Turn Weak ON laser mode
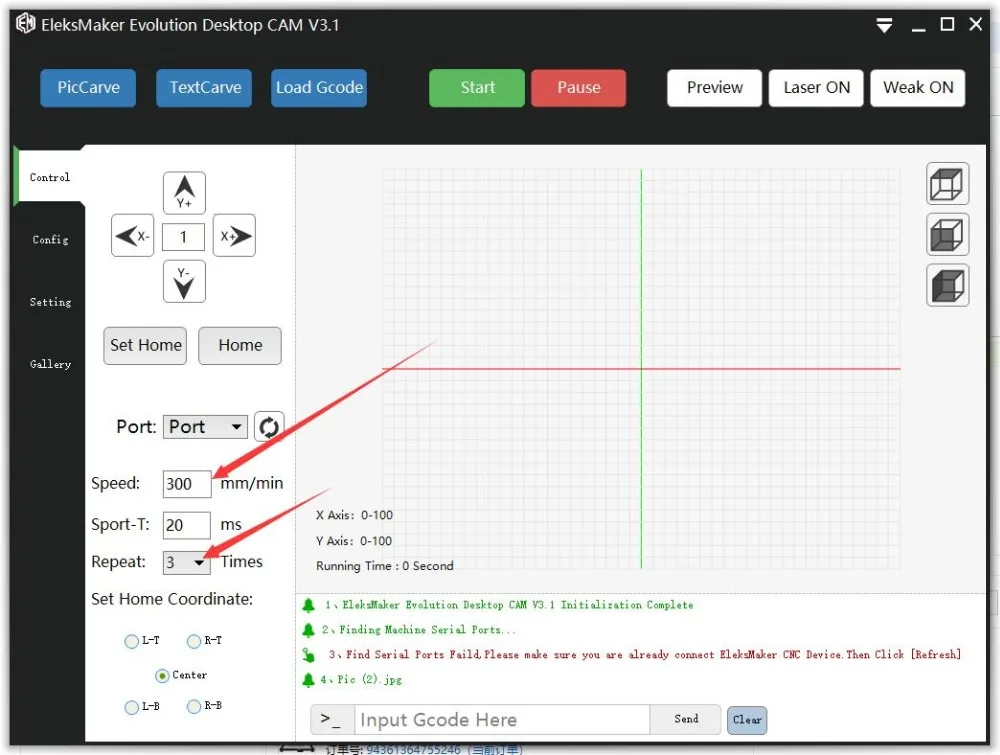This screenshot has width=1000, height=755. coord(918,88)
